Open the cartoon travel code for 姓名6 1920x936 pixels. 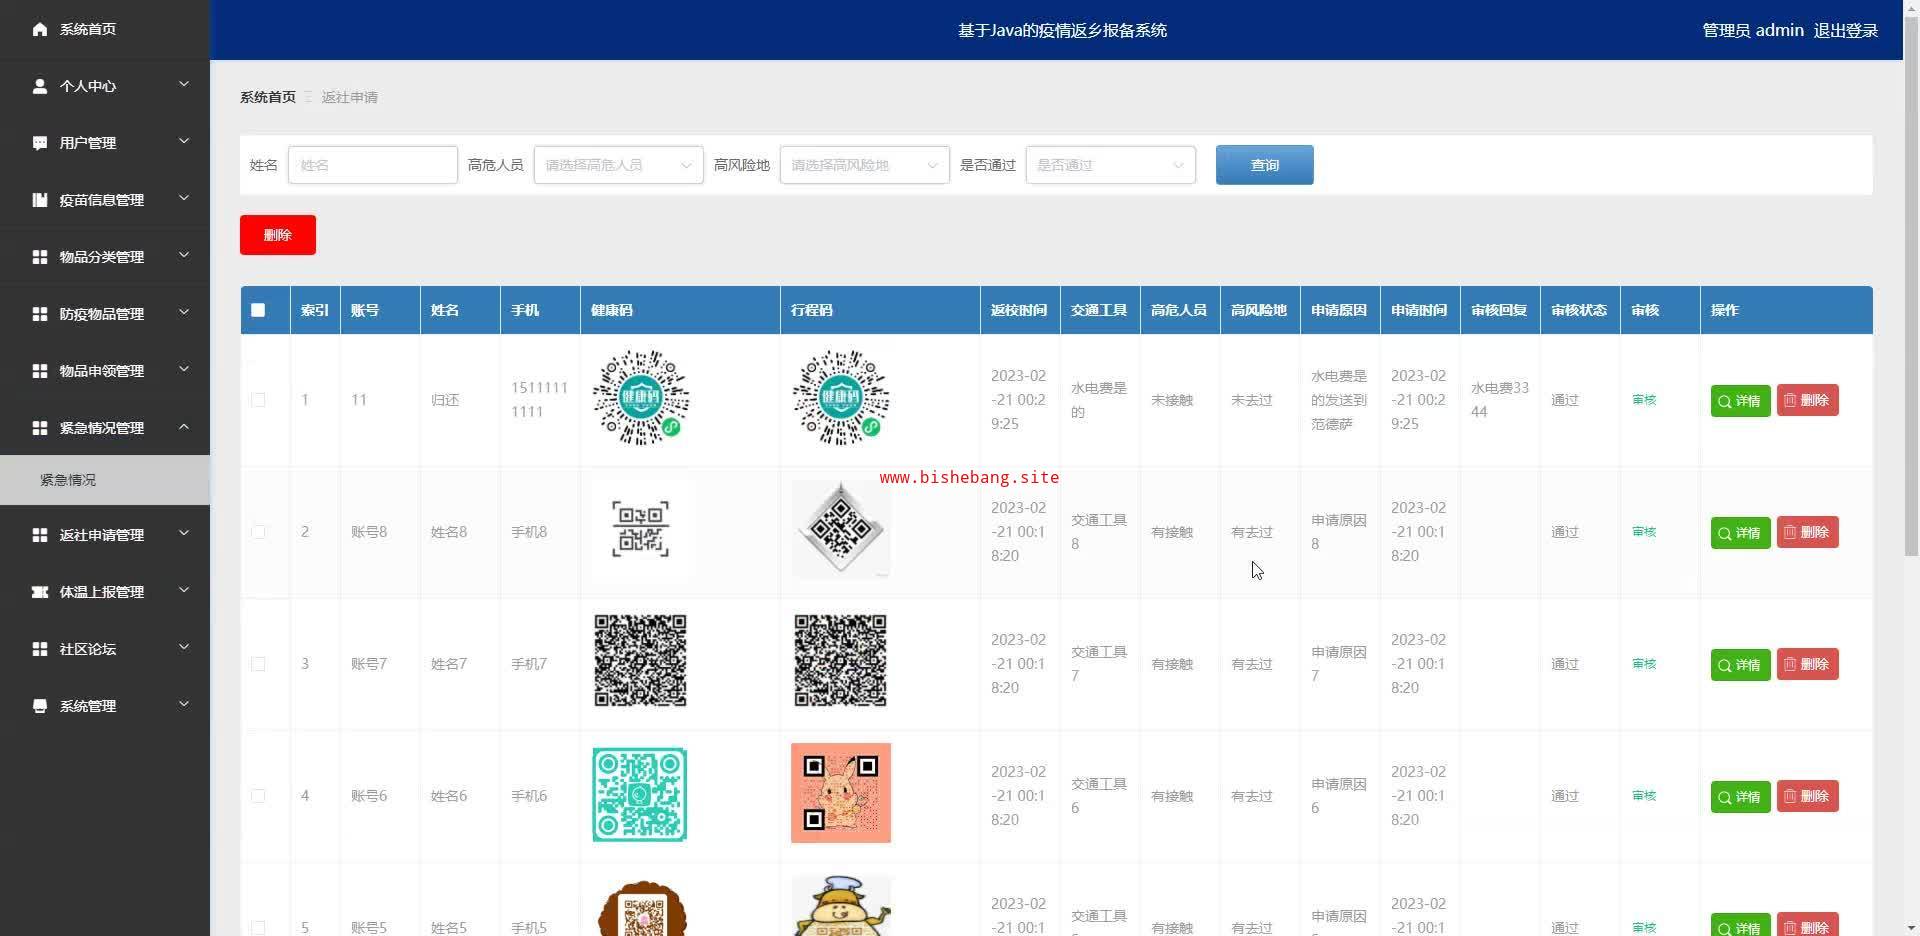pos(841,793)
